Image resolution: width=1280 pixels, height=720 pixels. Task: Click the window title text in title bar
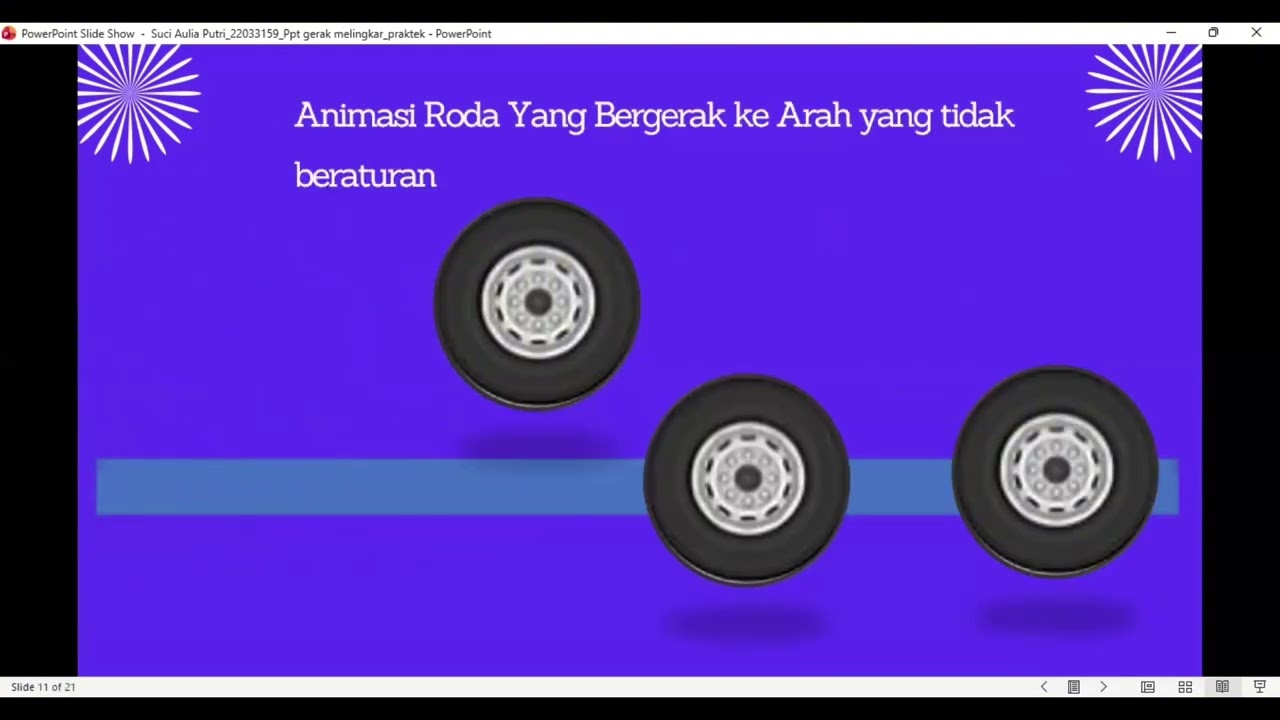coord(256,33)
